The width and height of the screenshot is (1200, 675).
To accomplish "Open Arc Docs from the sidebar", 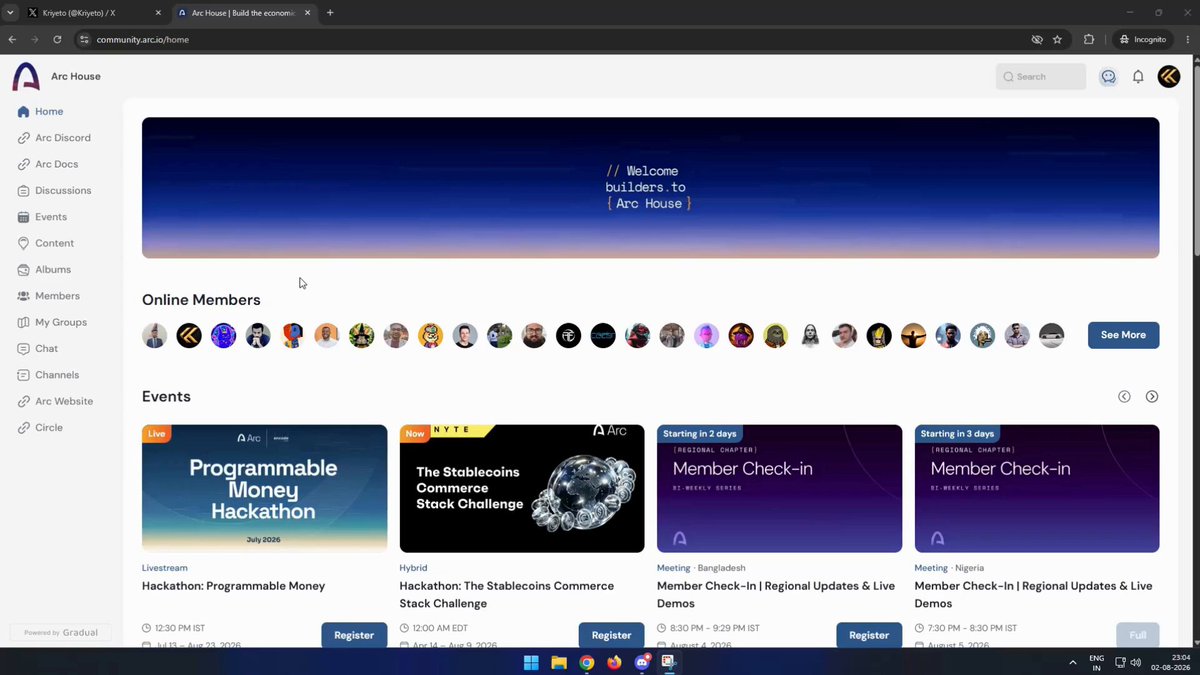I will coord(48,164).
